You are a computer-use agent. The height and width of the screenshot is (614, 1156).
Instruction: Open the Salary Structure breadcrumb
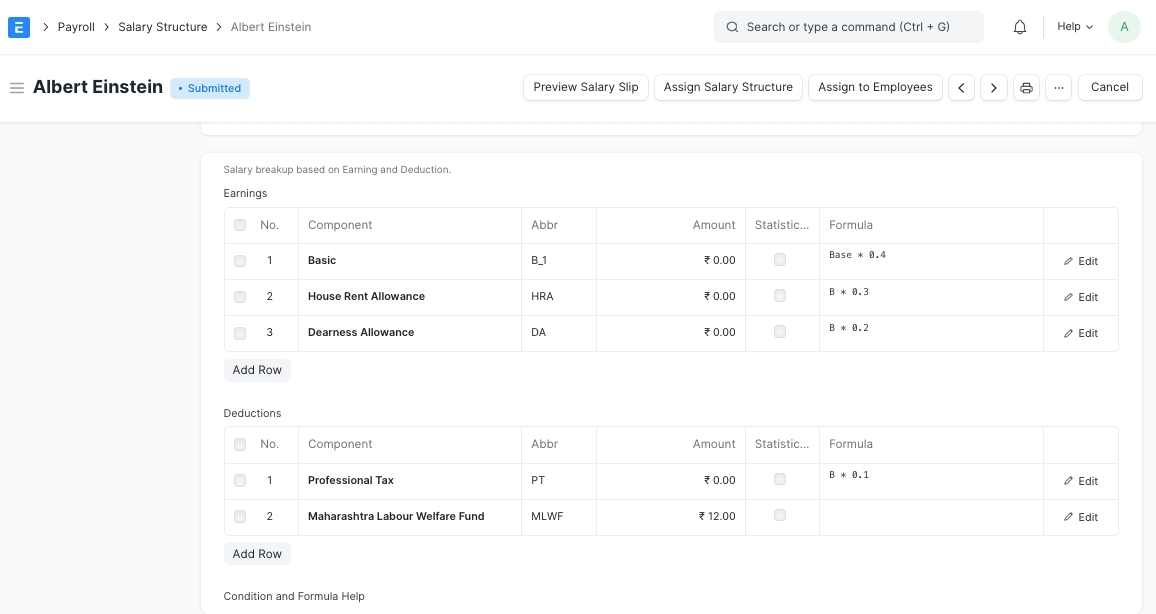point(163,27)
